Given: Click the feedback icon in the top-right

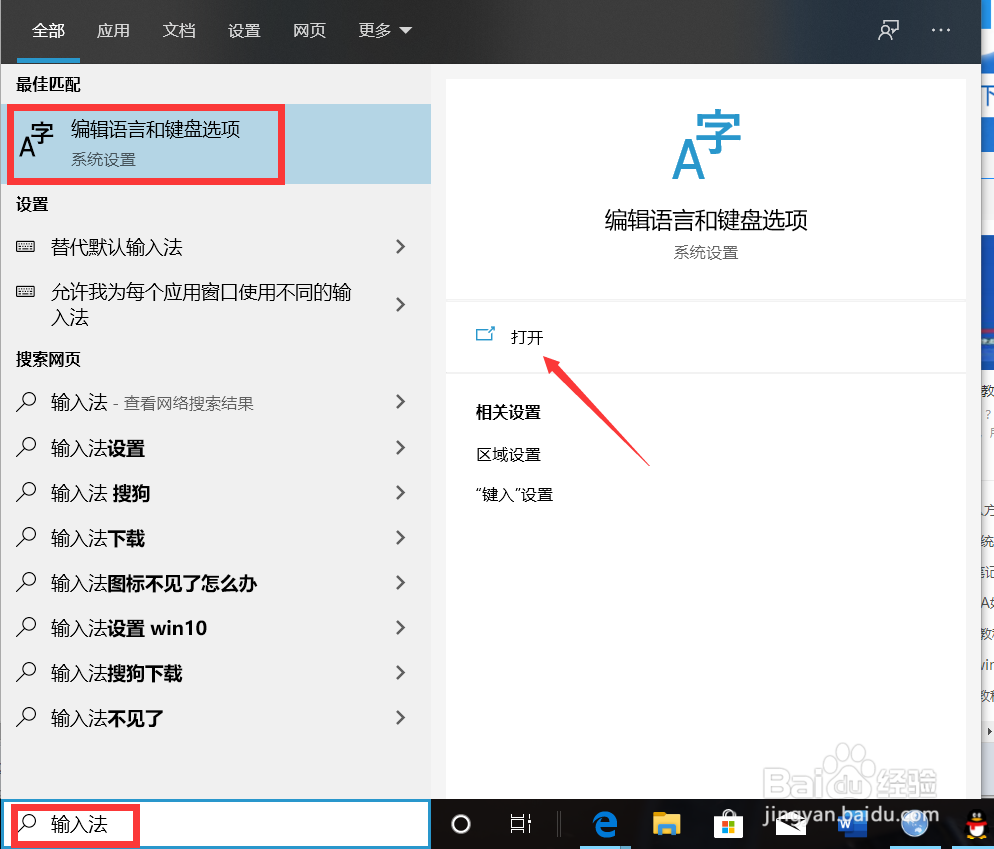Looking at the screenshot, I should (888, 30).
